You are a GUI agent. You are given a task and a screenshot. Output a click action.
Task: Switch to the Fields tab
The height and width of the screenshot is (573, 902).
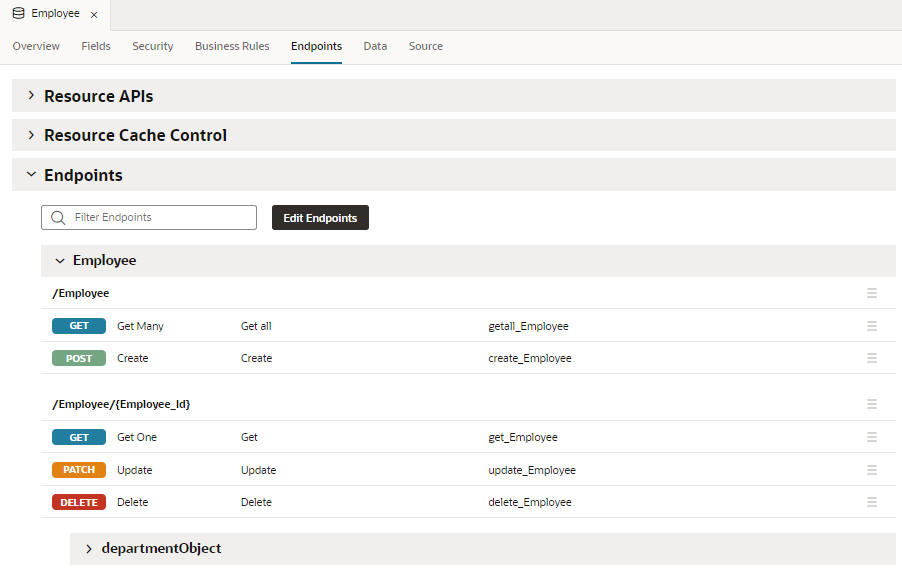click(x=95, y=46)
